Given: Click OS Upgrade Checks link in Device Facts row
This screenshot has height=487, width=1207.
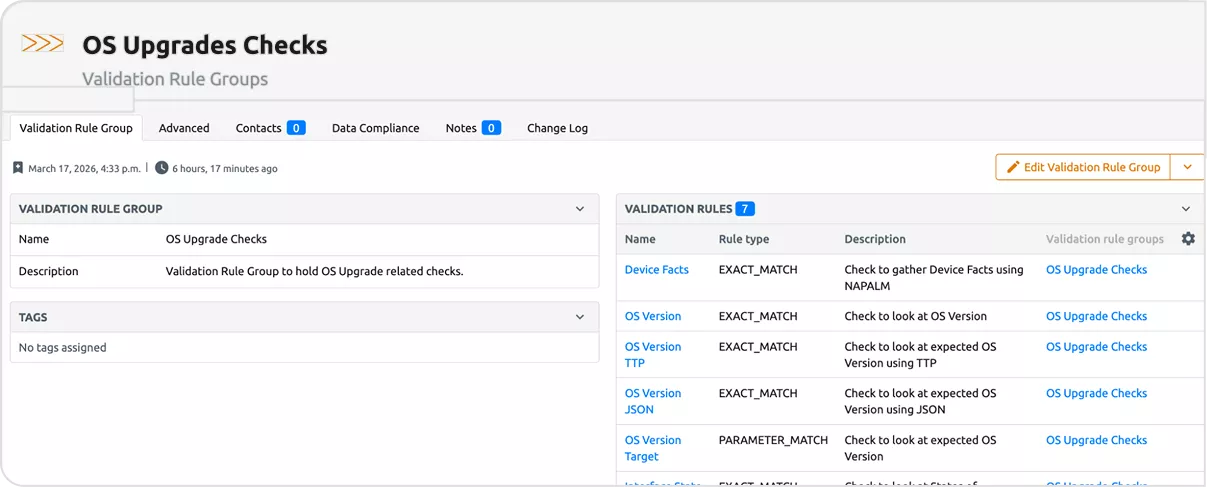Looking at the screenshot, I should tap(1096, 270).
